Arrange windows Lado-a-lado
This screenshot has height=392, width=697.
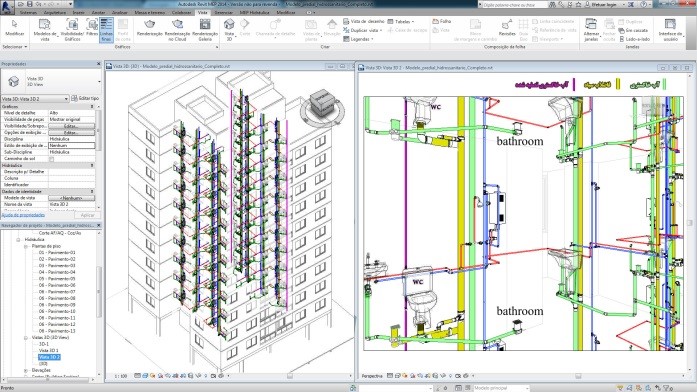coord(634,39)
